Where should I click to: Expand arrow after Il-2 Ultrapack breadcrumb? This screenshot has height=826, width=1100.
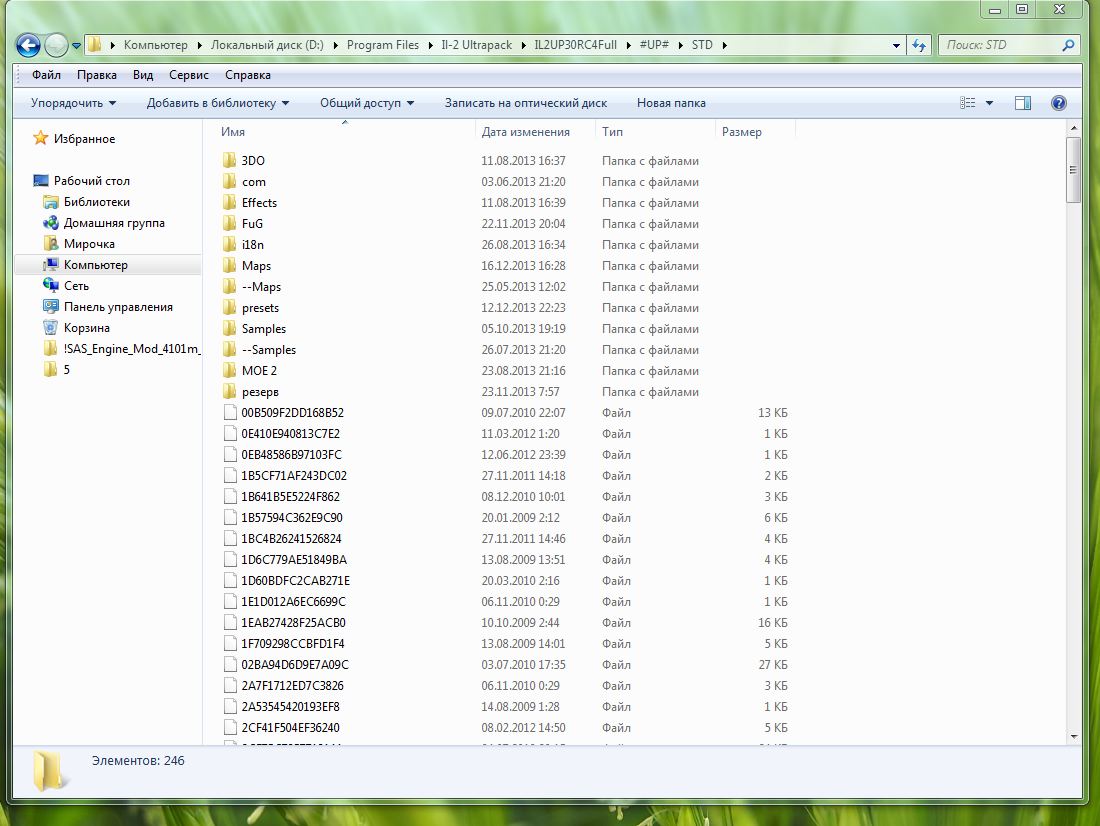(523, 46)
